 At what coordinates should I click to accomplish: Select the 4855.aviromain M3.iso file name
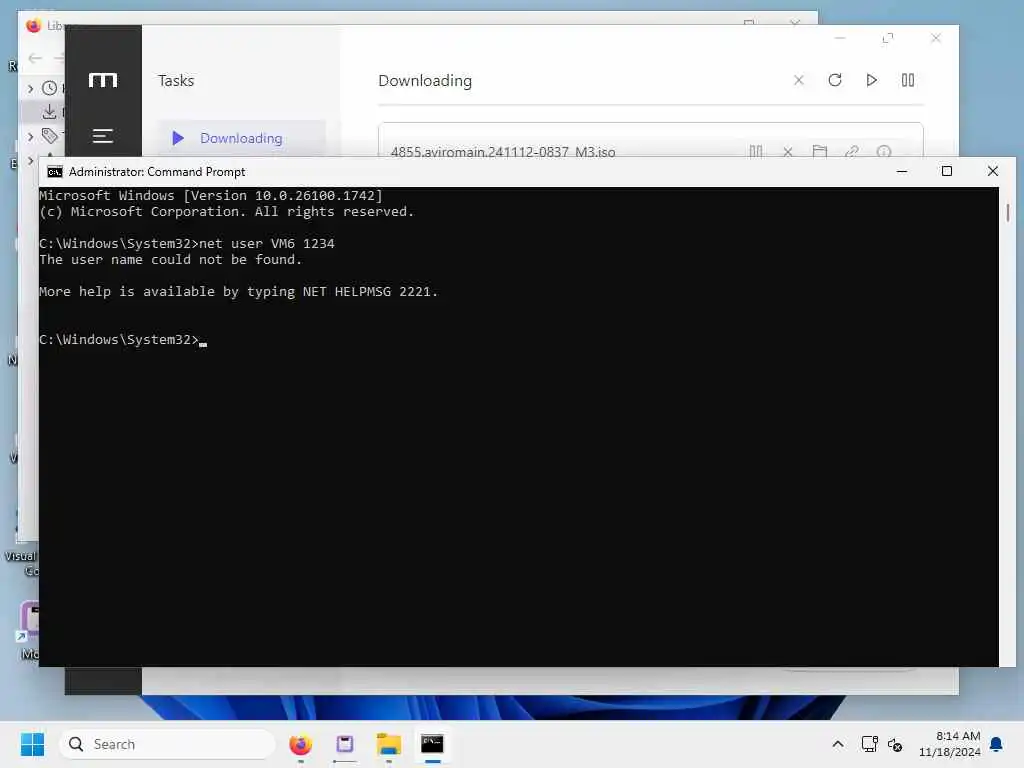pyautogui.click(x=503, y=152)
